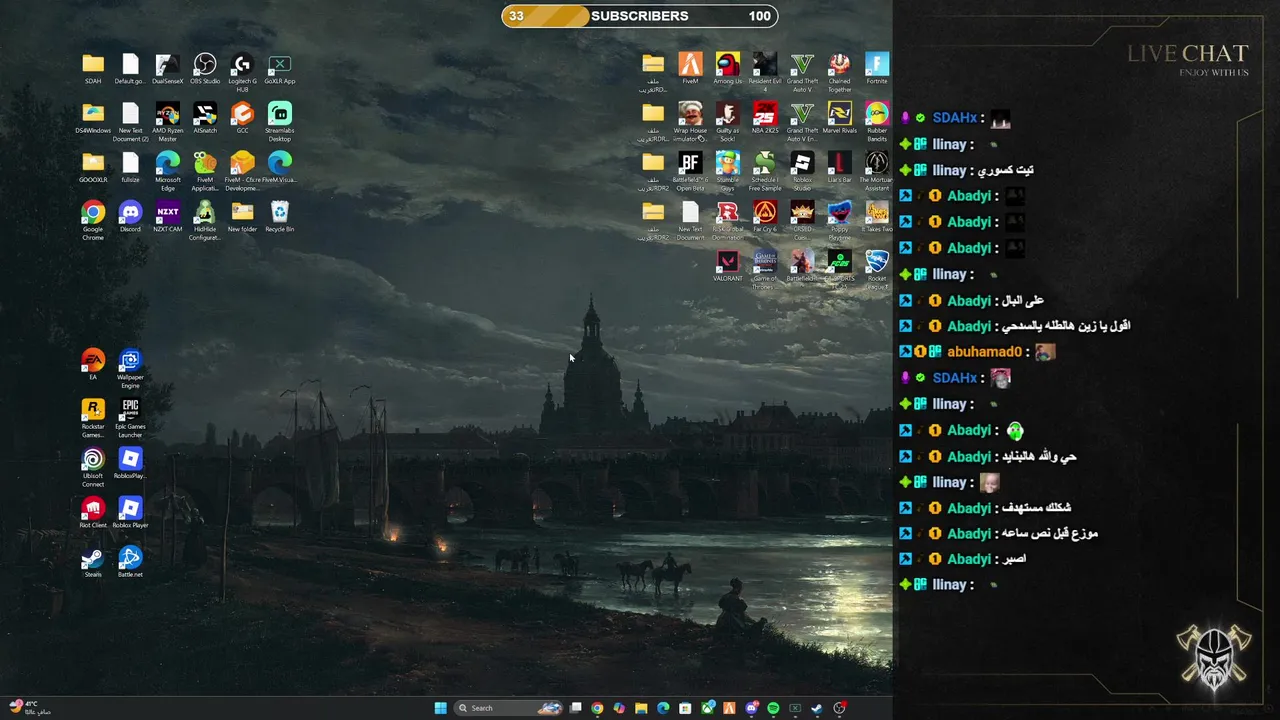Image resolution: width=1280 pixels, height=720 pixels.
Task: Select the DS4Windows folder
Action: (x=93, y=118)
